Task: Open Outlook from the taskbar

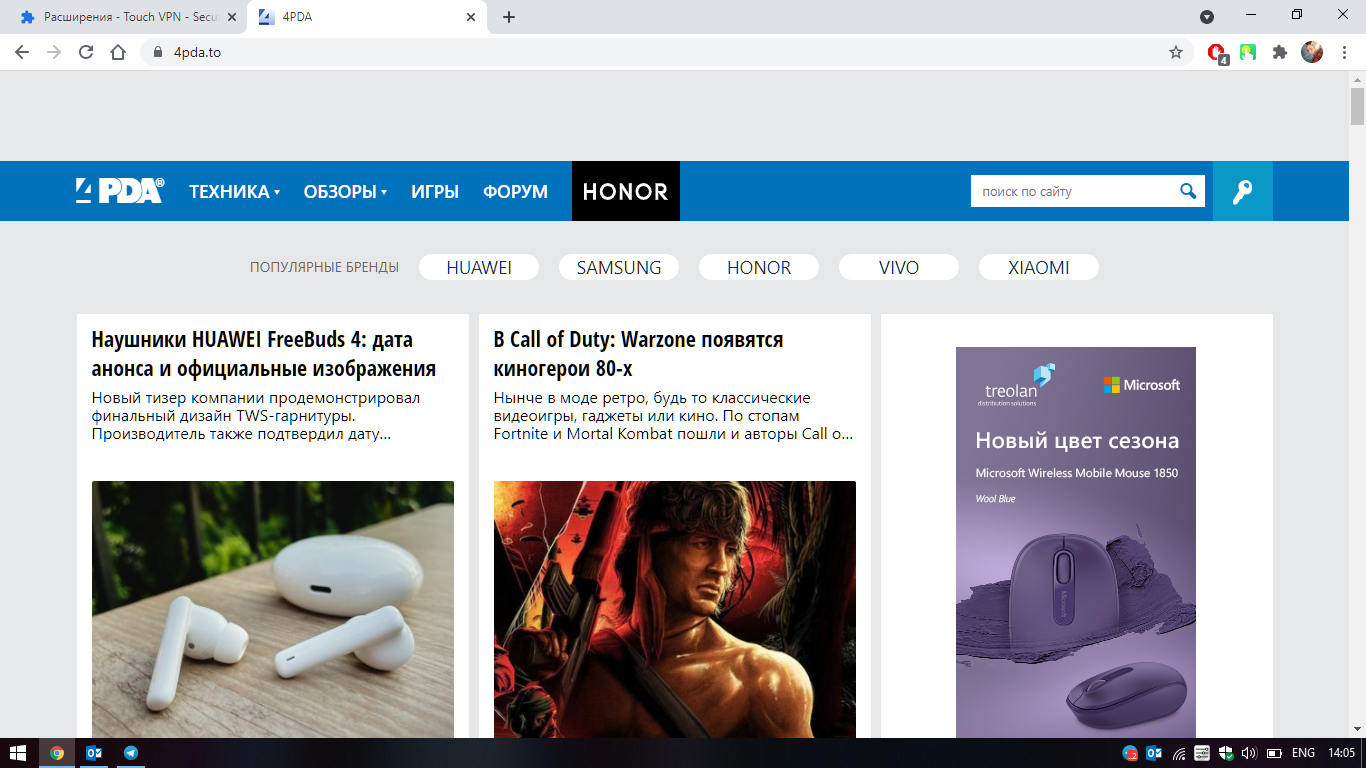Action: [x=94, y=753]
